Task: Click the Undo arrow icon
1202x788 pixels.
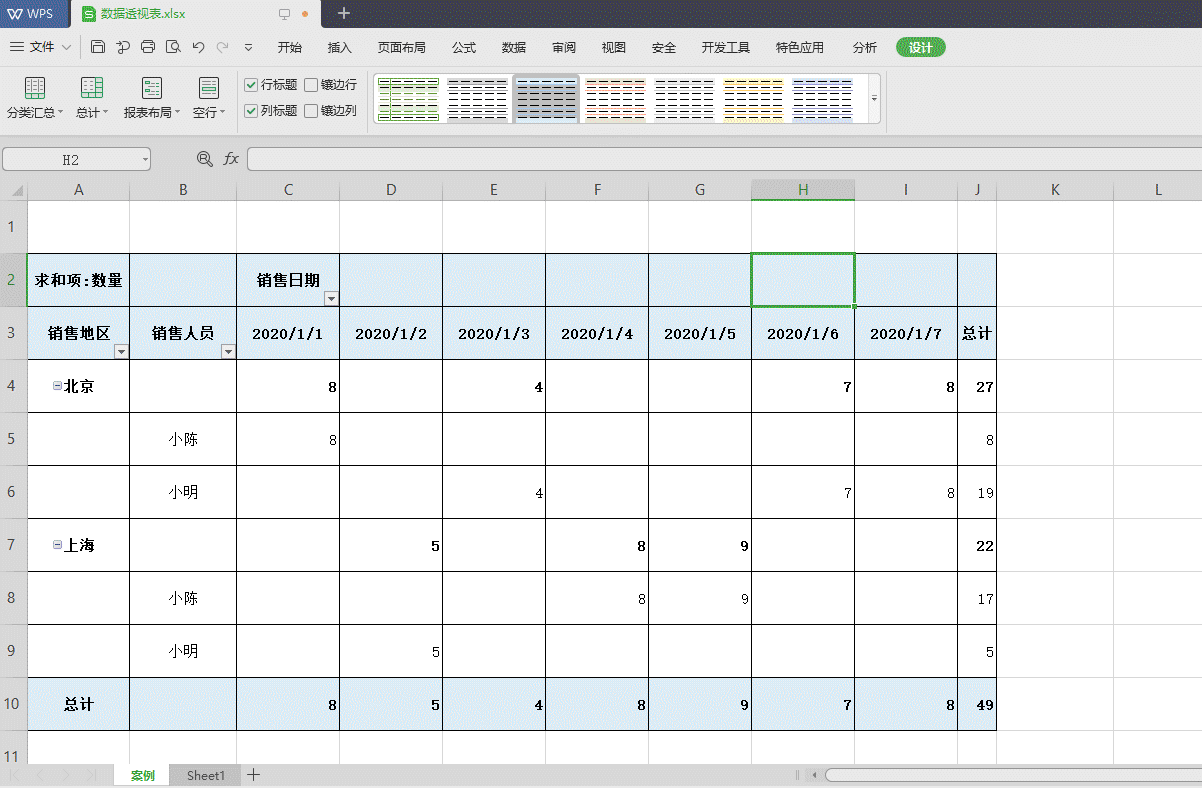Action: 198,47
